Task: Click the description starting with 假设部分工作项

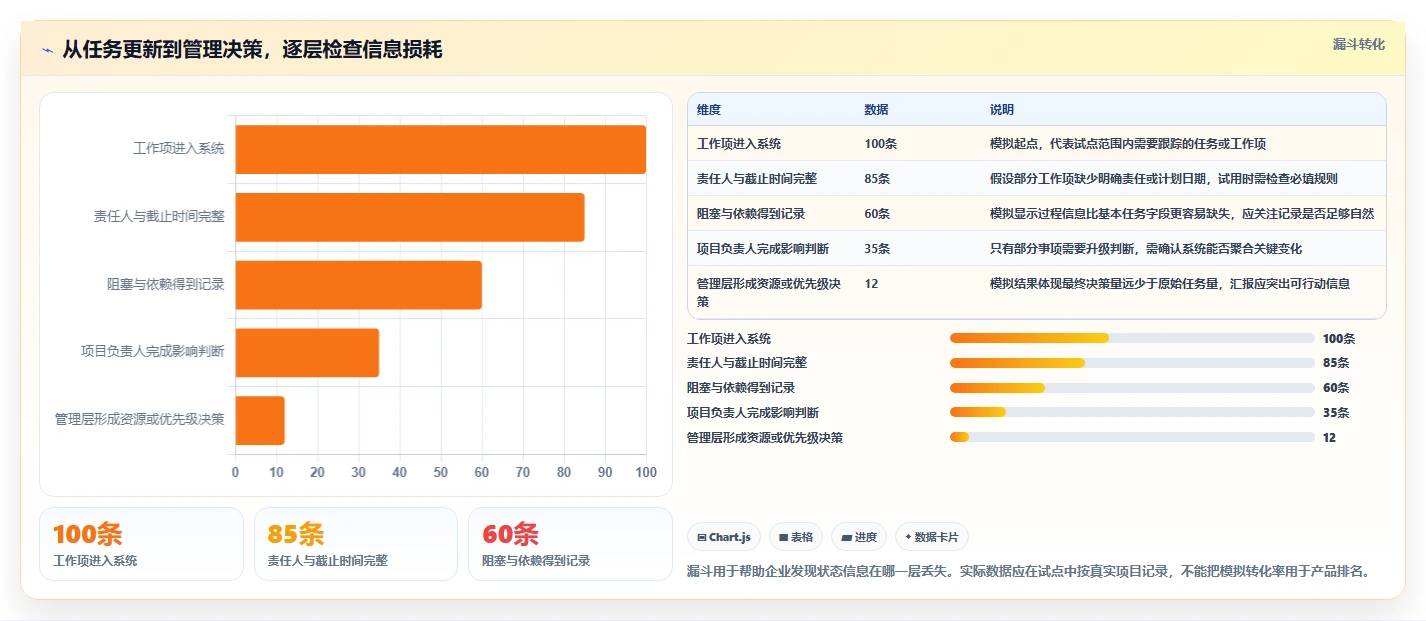Action: coord(1164,179)
